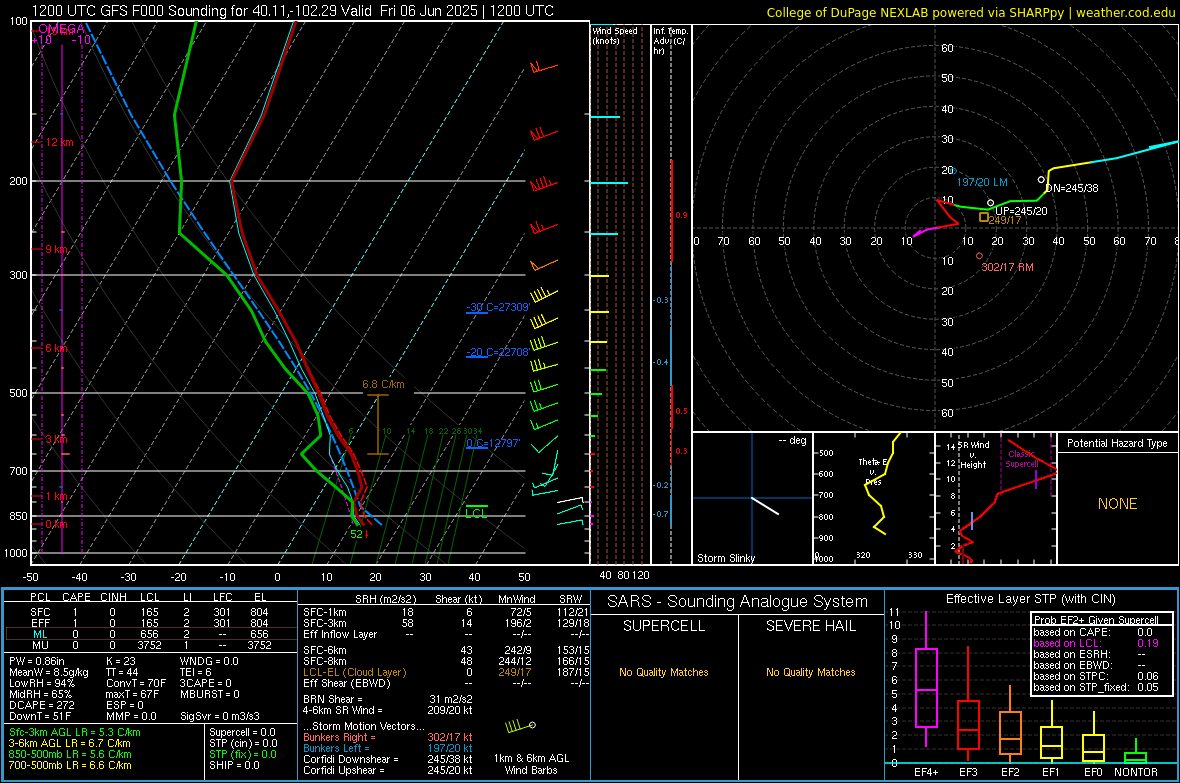Click the LCL-EL (Cloud Layer) row

[x=446, y=672]
